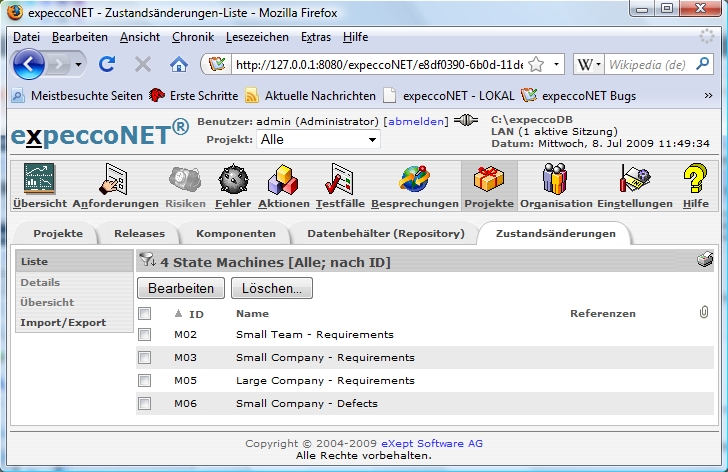Check the box for M02 row
The width and height of the screenshot is (728, 472).
pyautogui.click(x=145, y=335)
